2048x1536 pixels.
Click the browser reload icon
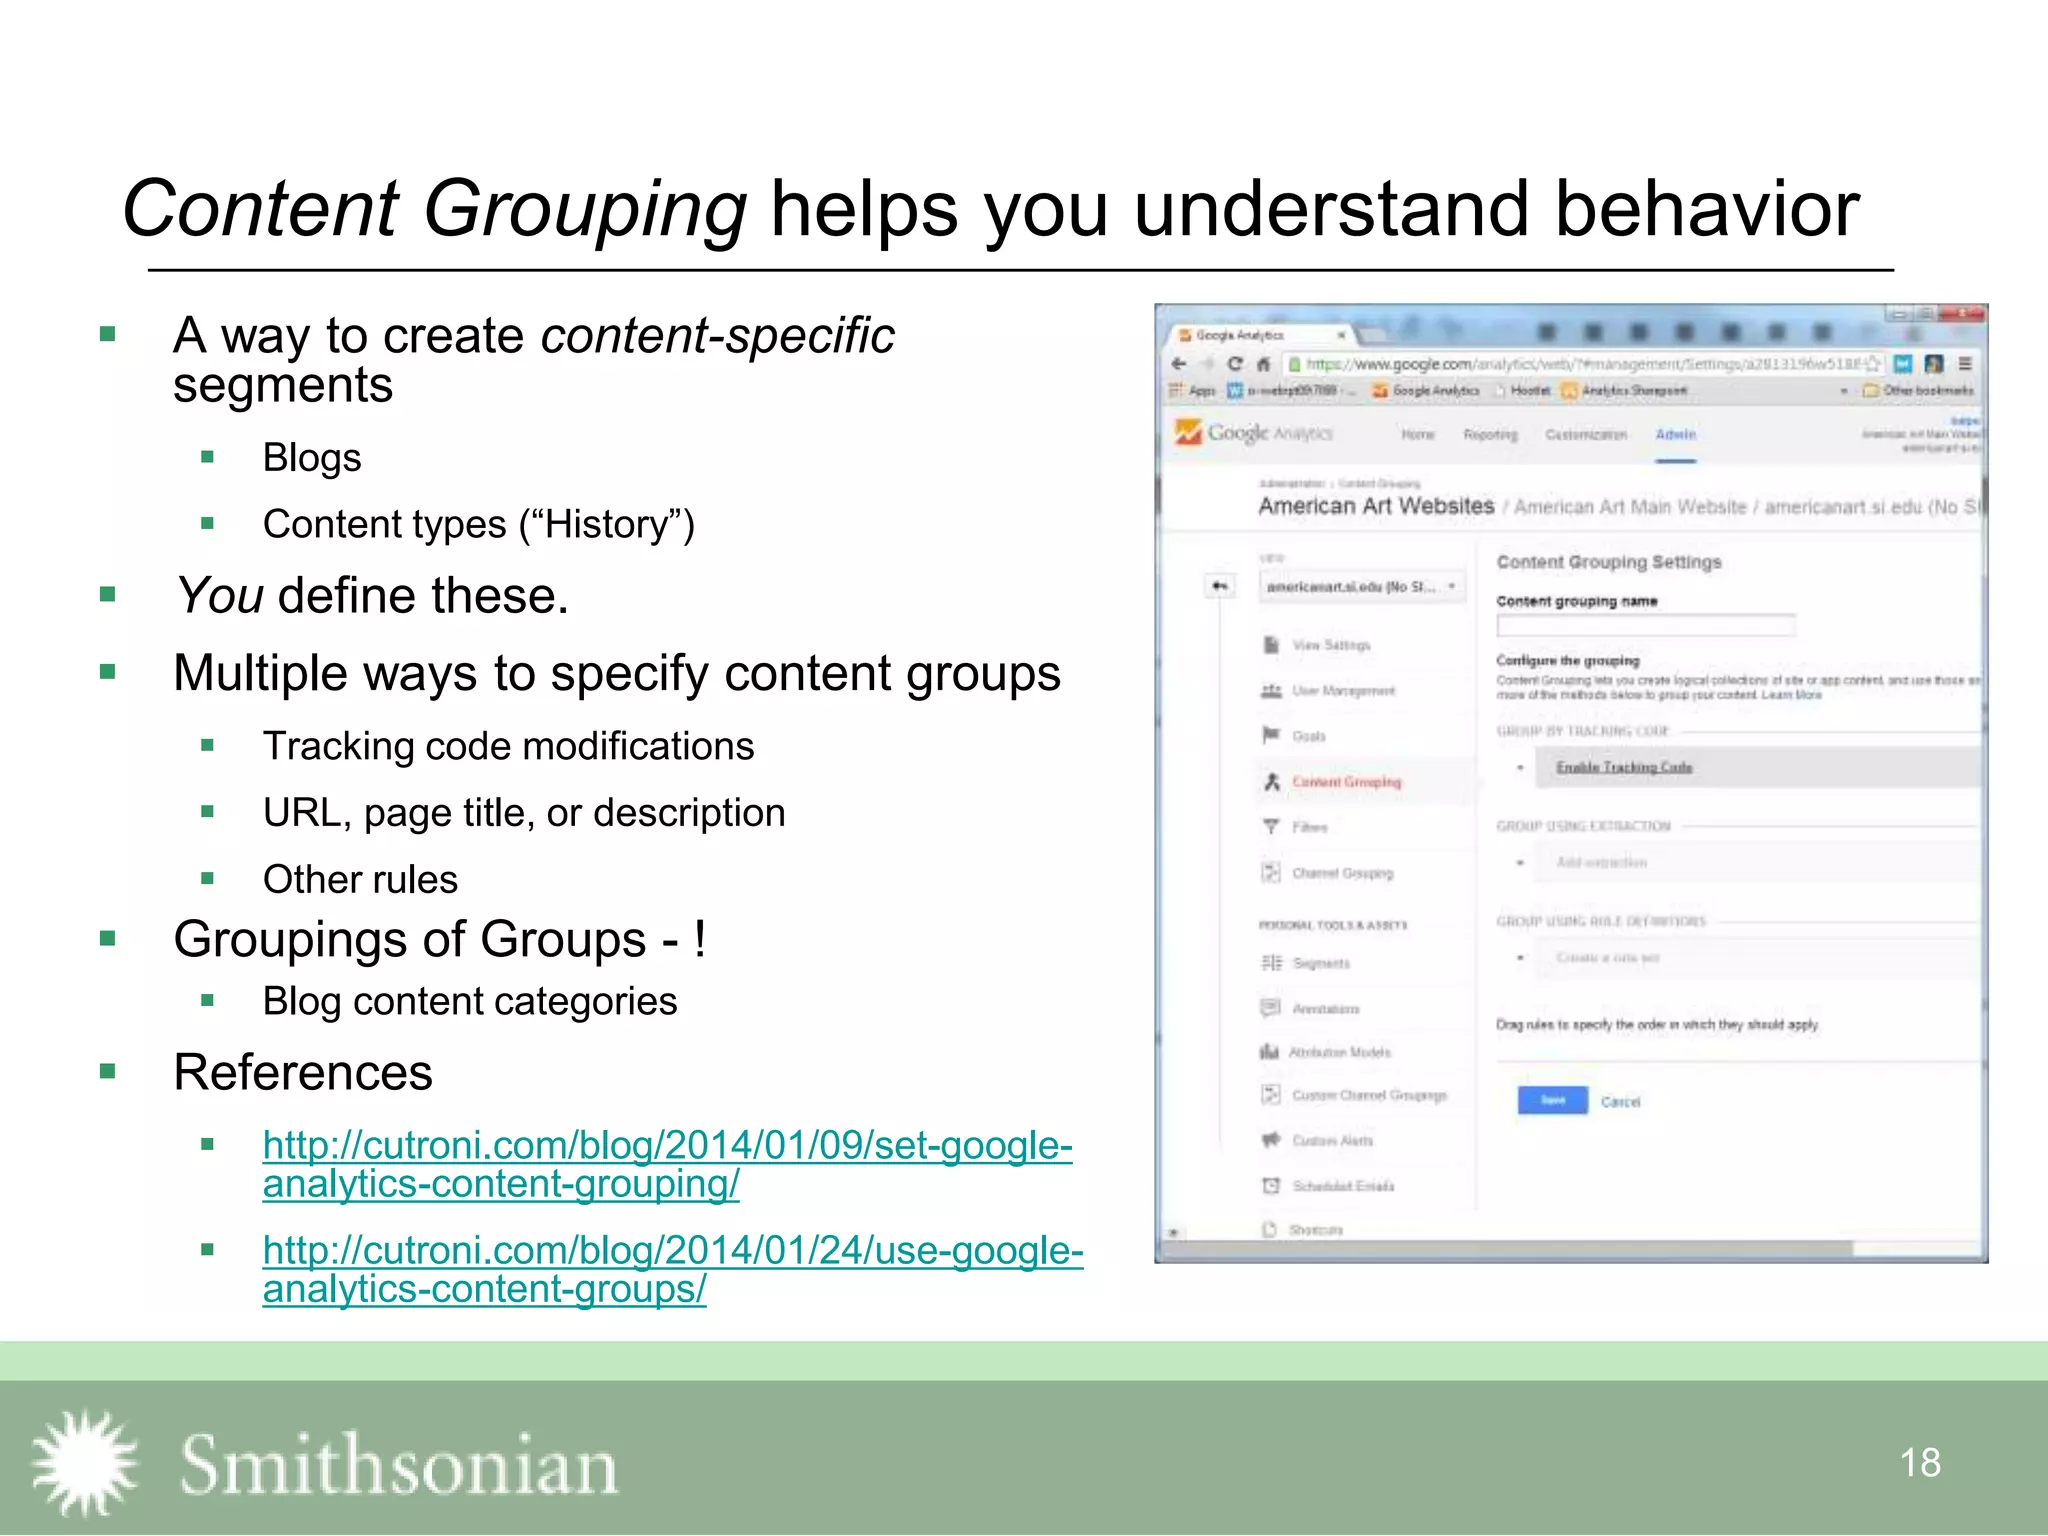(x=1235, y=364)
